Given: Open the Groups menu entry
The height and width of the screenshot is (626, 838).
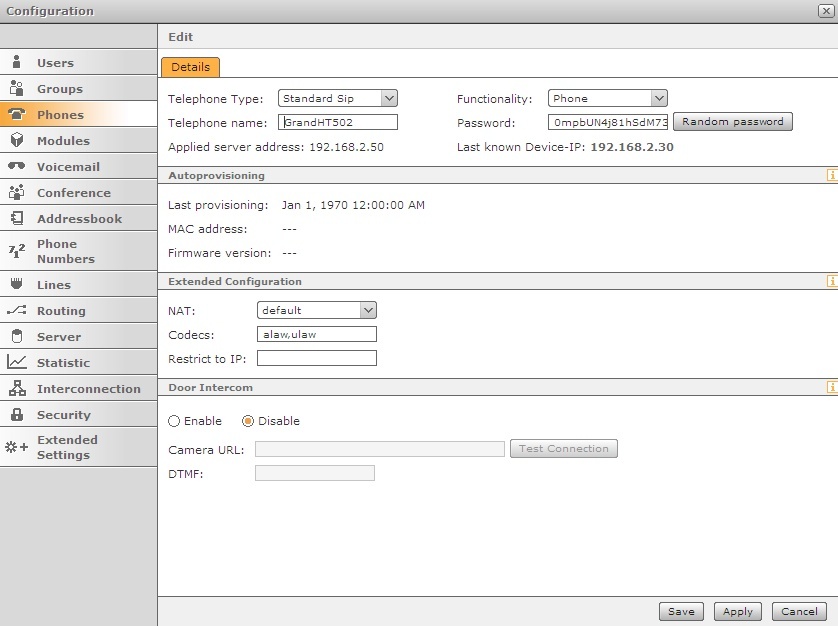Looking at the screenshot, I should click(79, 88).
